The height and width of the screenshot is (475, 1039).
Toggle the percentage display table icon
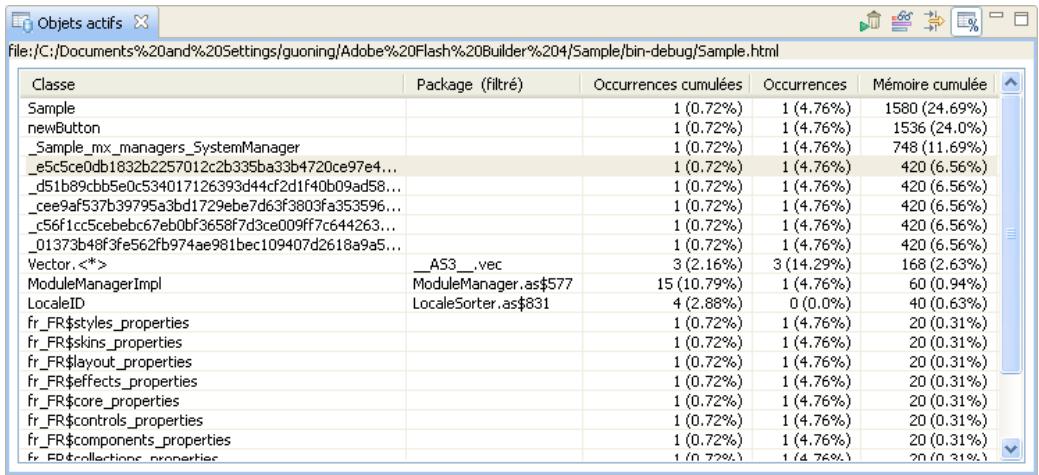(966, 22)
